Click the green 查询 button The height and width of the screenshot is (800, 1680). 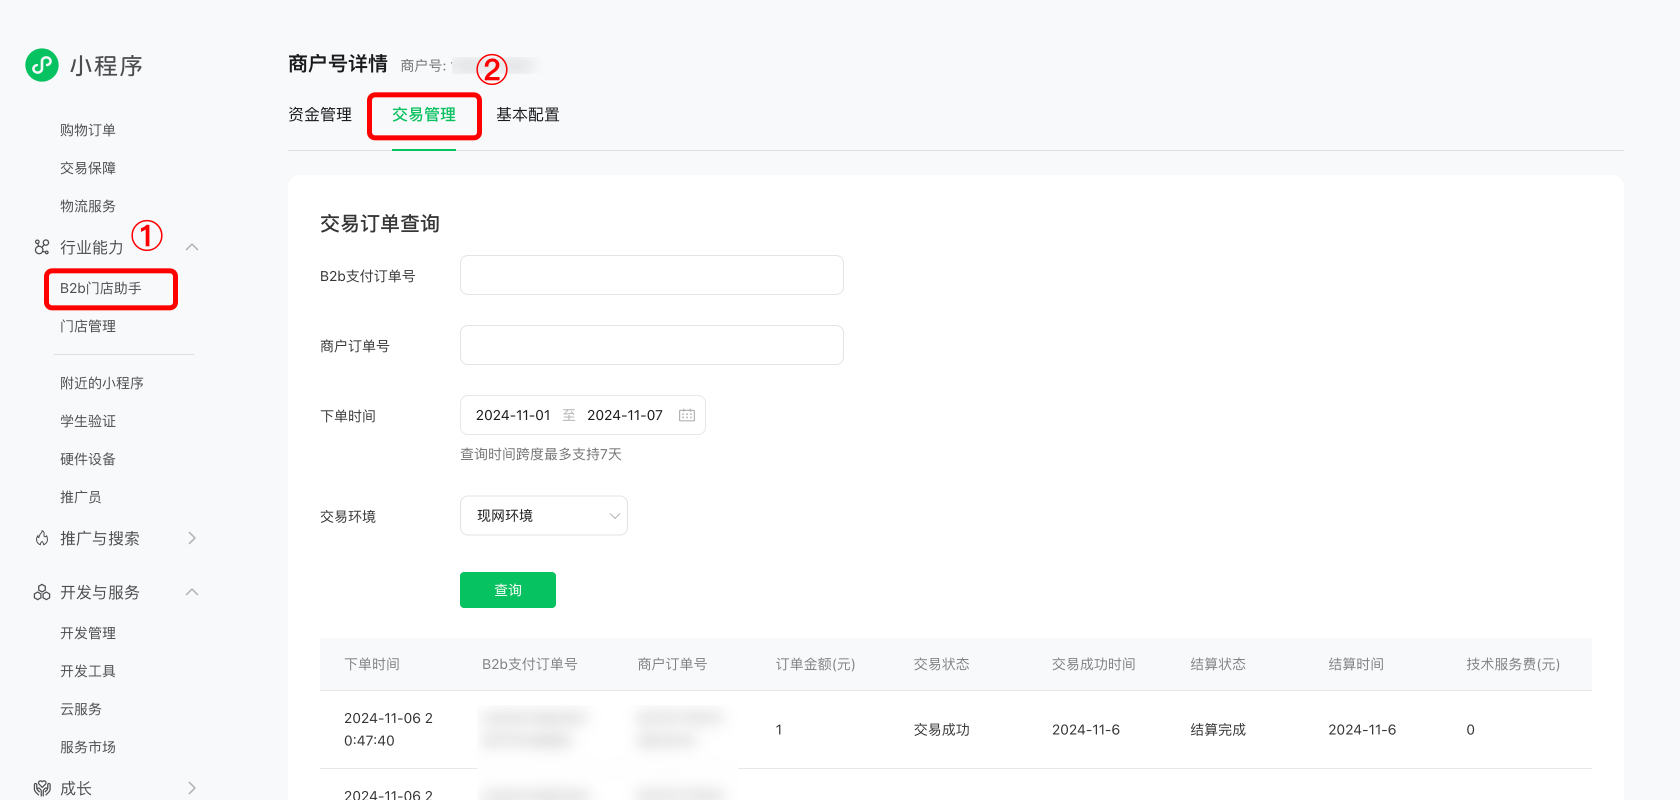point(508,590)
